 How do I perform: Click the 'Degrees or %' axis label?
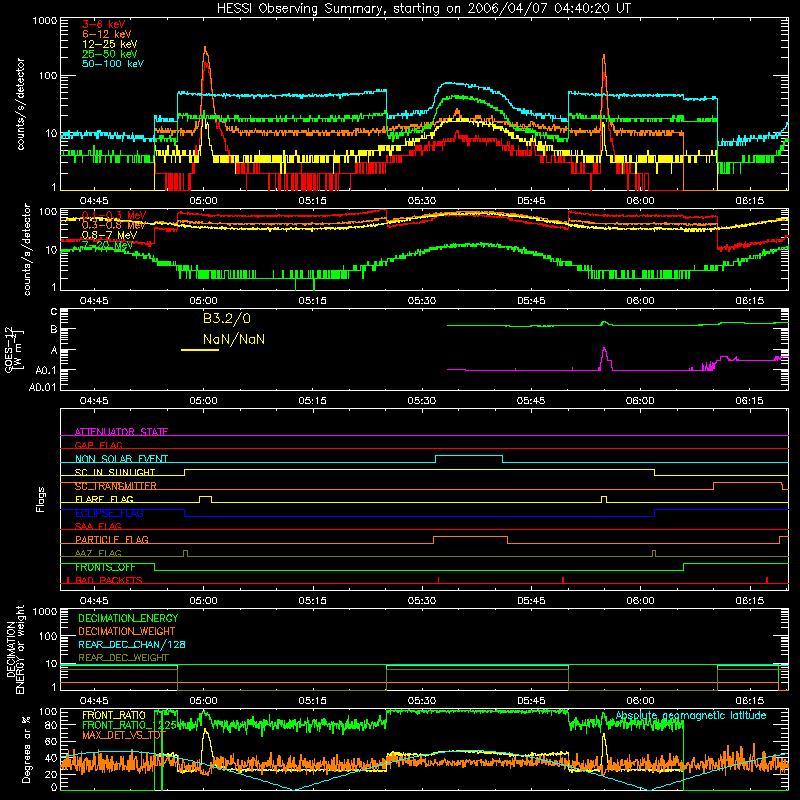(26, 749)
